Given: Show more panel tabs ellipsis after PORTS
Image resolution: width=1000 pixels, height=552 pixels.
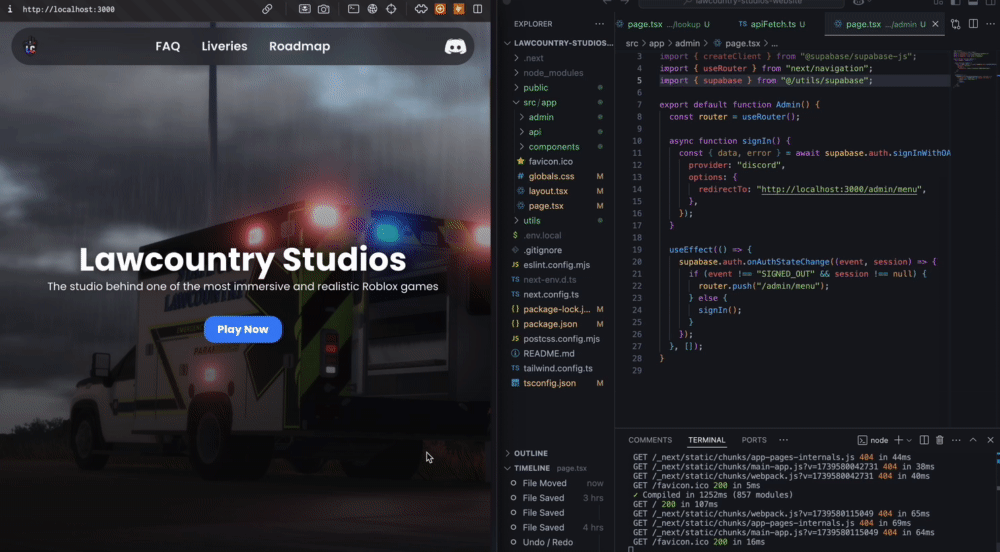Looking at the screenshot, I should [783, 440].
